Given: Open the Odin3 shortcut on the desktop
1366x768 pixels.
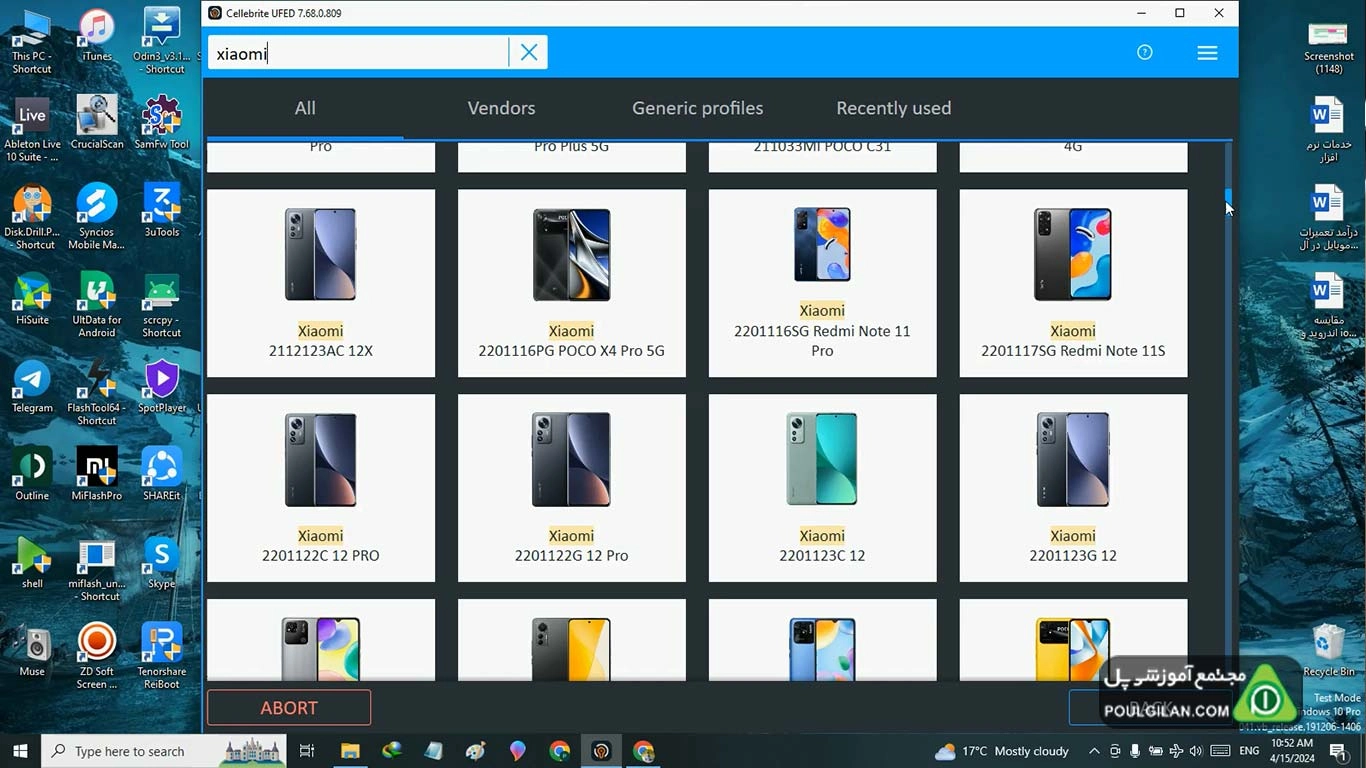Looking at the screenshot, I should pos(161,42).
